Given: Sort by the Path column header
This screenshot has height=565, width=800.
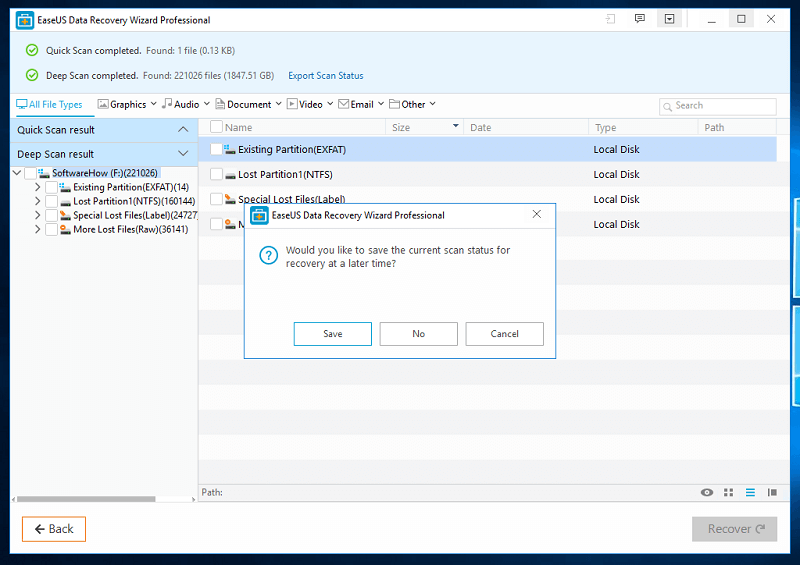Looking at the screenshot, I should (737, 127).
